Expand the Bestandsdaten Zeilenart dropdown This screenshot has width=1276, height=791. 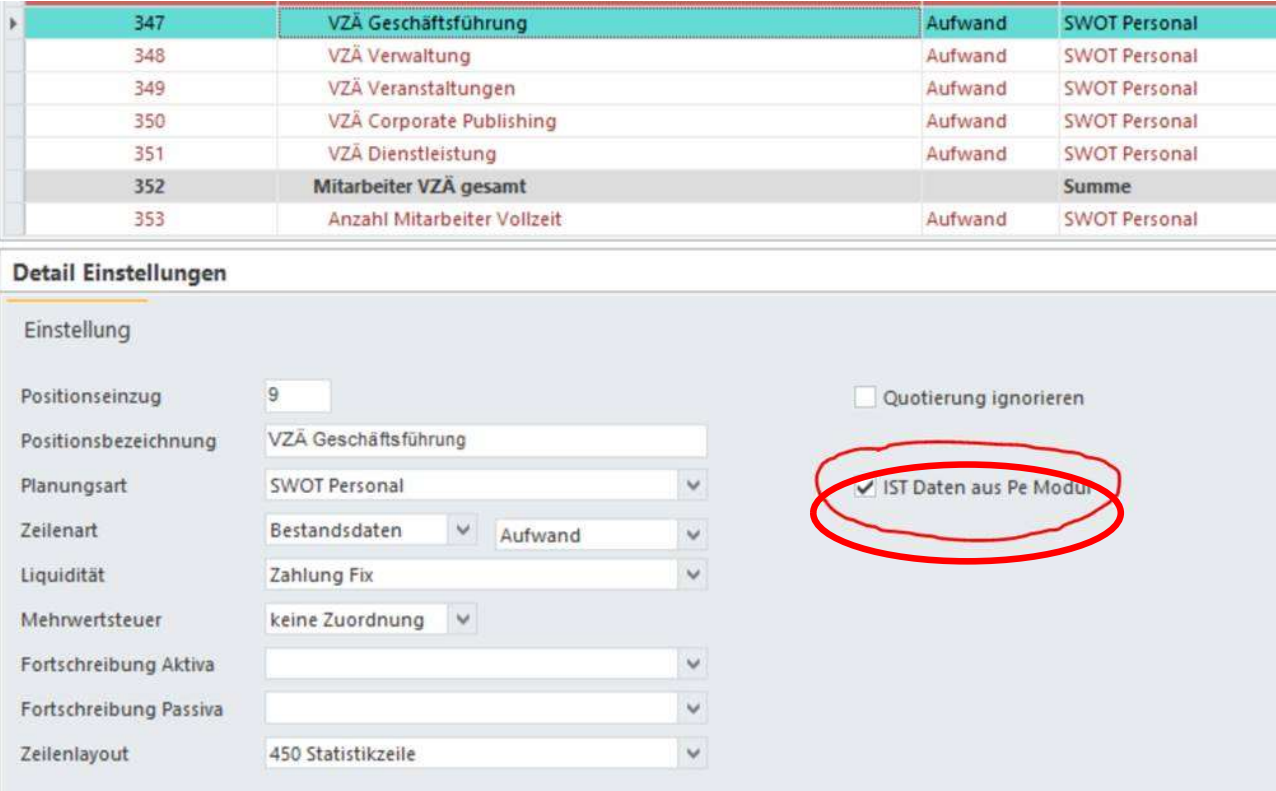point(462,531)
